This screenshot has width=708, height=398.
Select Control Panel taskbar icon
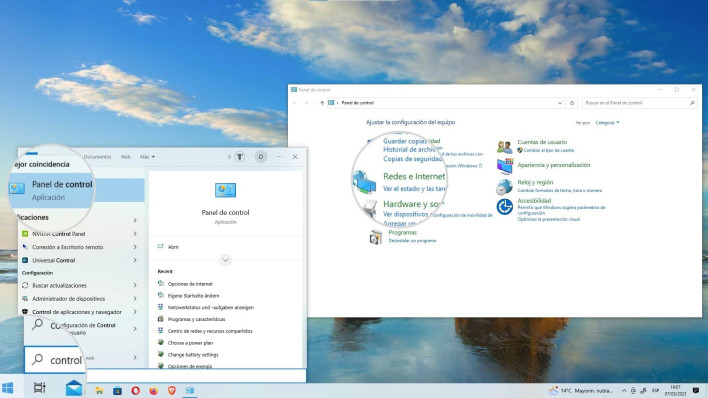(190, 390)
